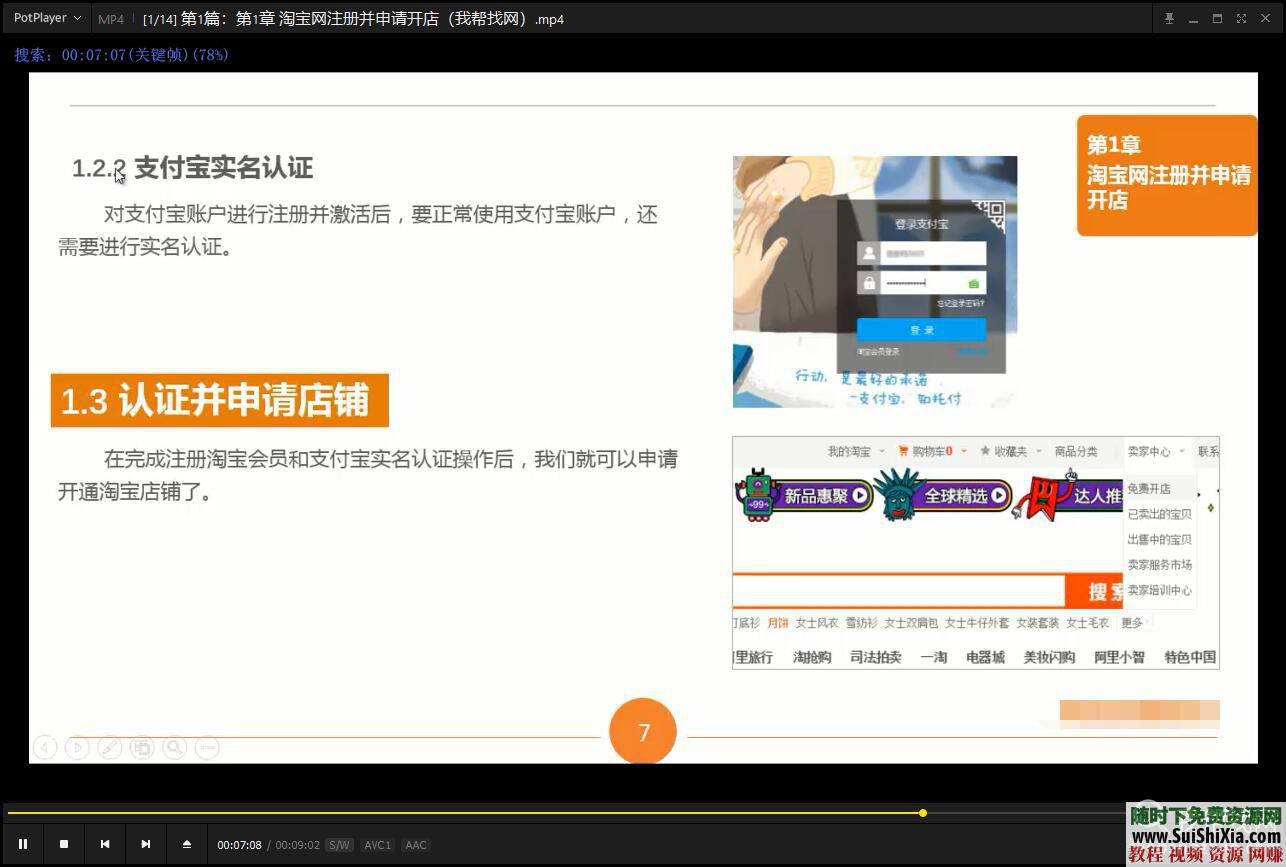The width and height of the screenshot is (1286, 867).
Task: Select the pen annotation icon on the slide
Action: [110, 747]
